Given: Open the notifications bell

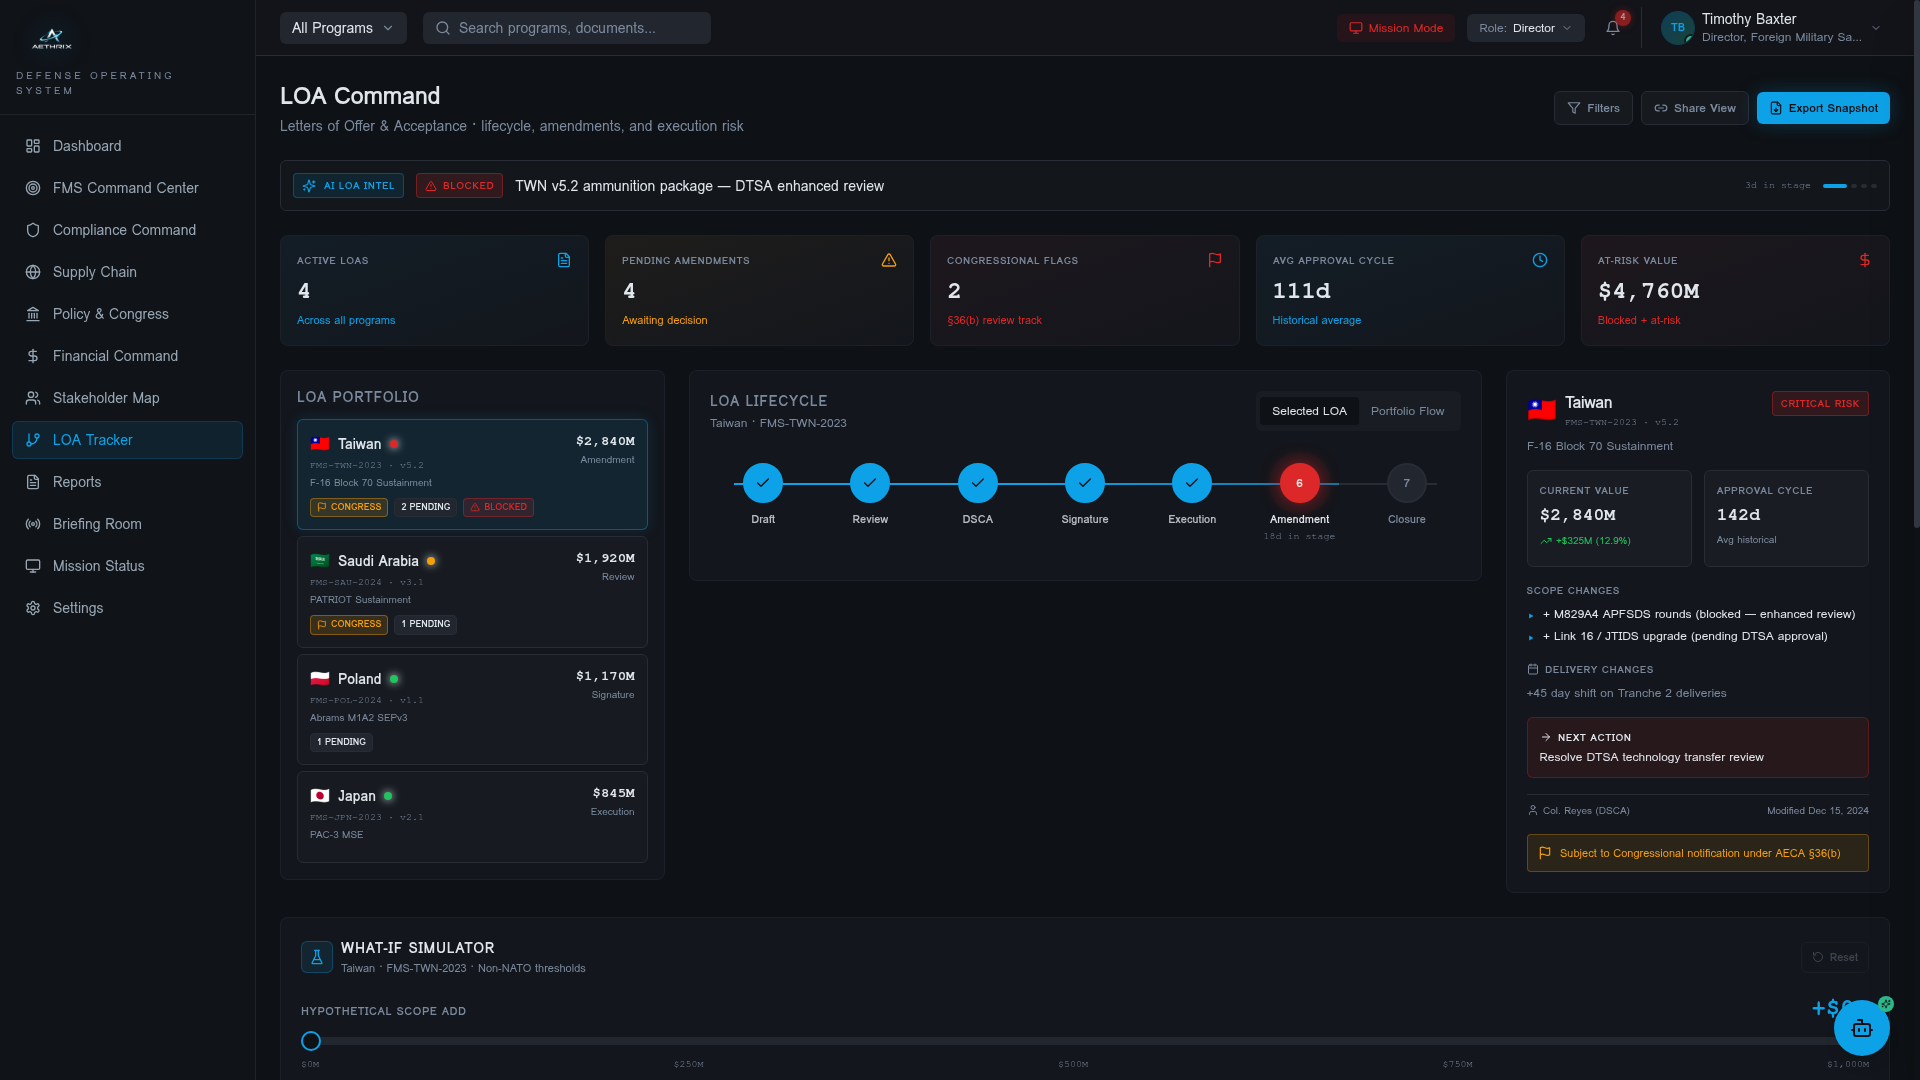Looking at the screenshot, I should [x=1613, y=28].
